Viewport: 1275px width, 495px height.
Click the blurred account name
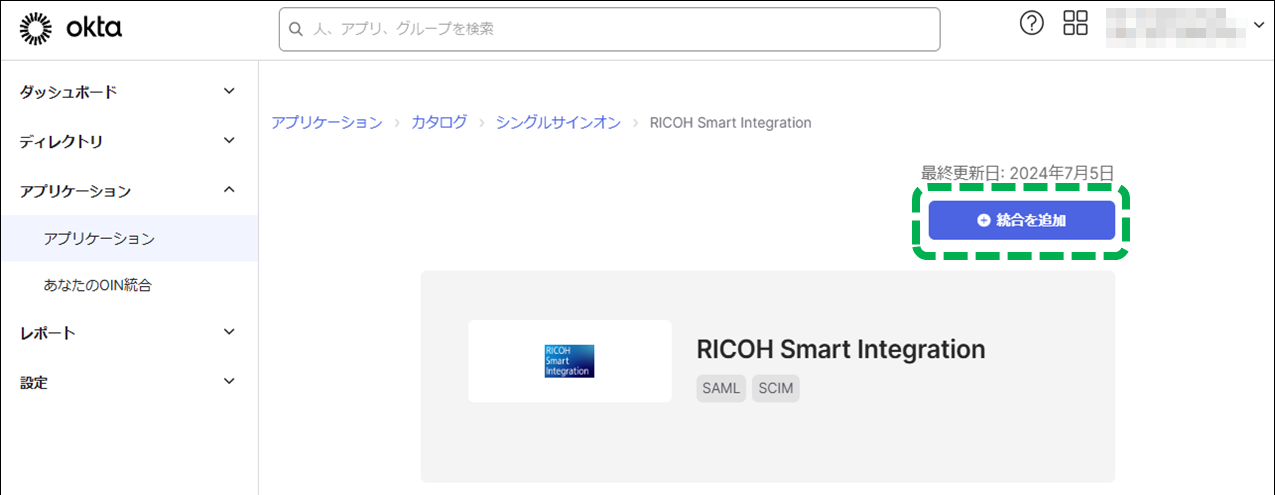click(1174, 27)
